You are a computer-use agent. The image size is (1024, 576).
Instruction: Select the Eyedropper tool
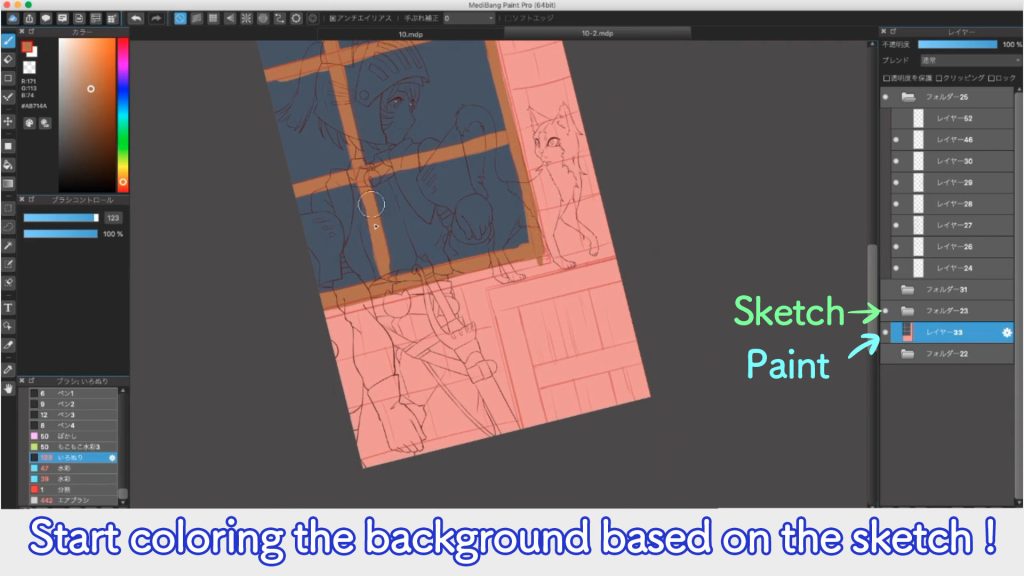click(x=8, y=370)
